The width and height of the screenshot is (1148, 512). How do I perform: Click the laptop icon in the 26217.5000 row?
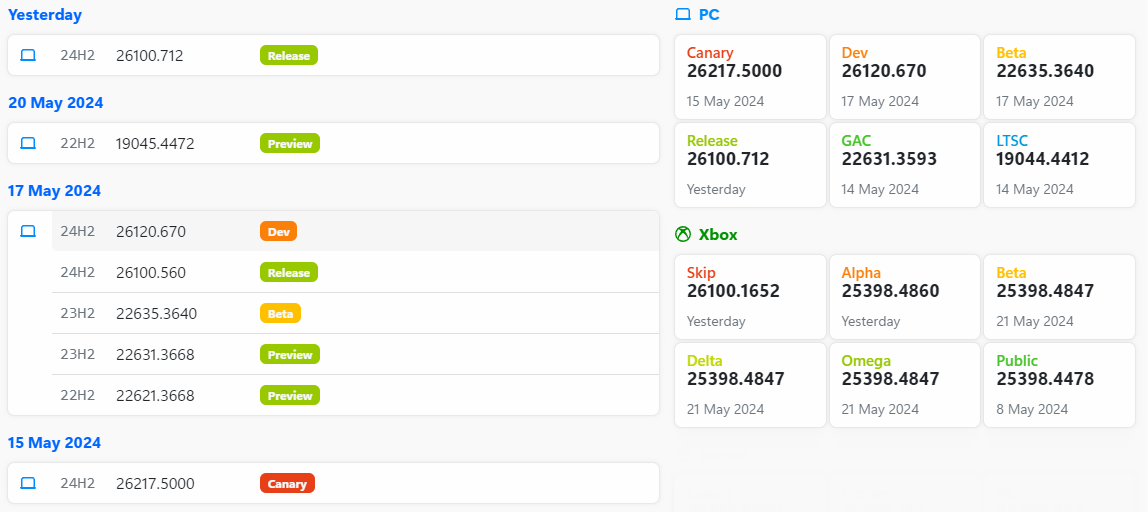point(28,483)
